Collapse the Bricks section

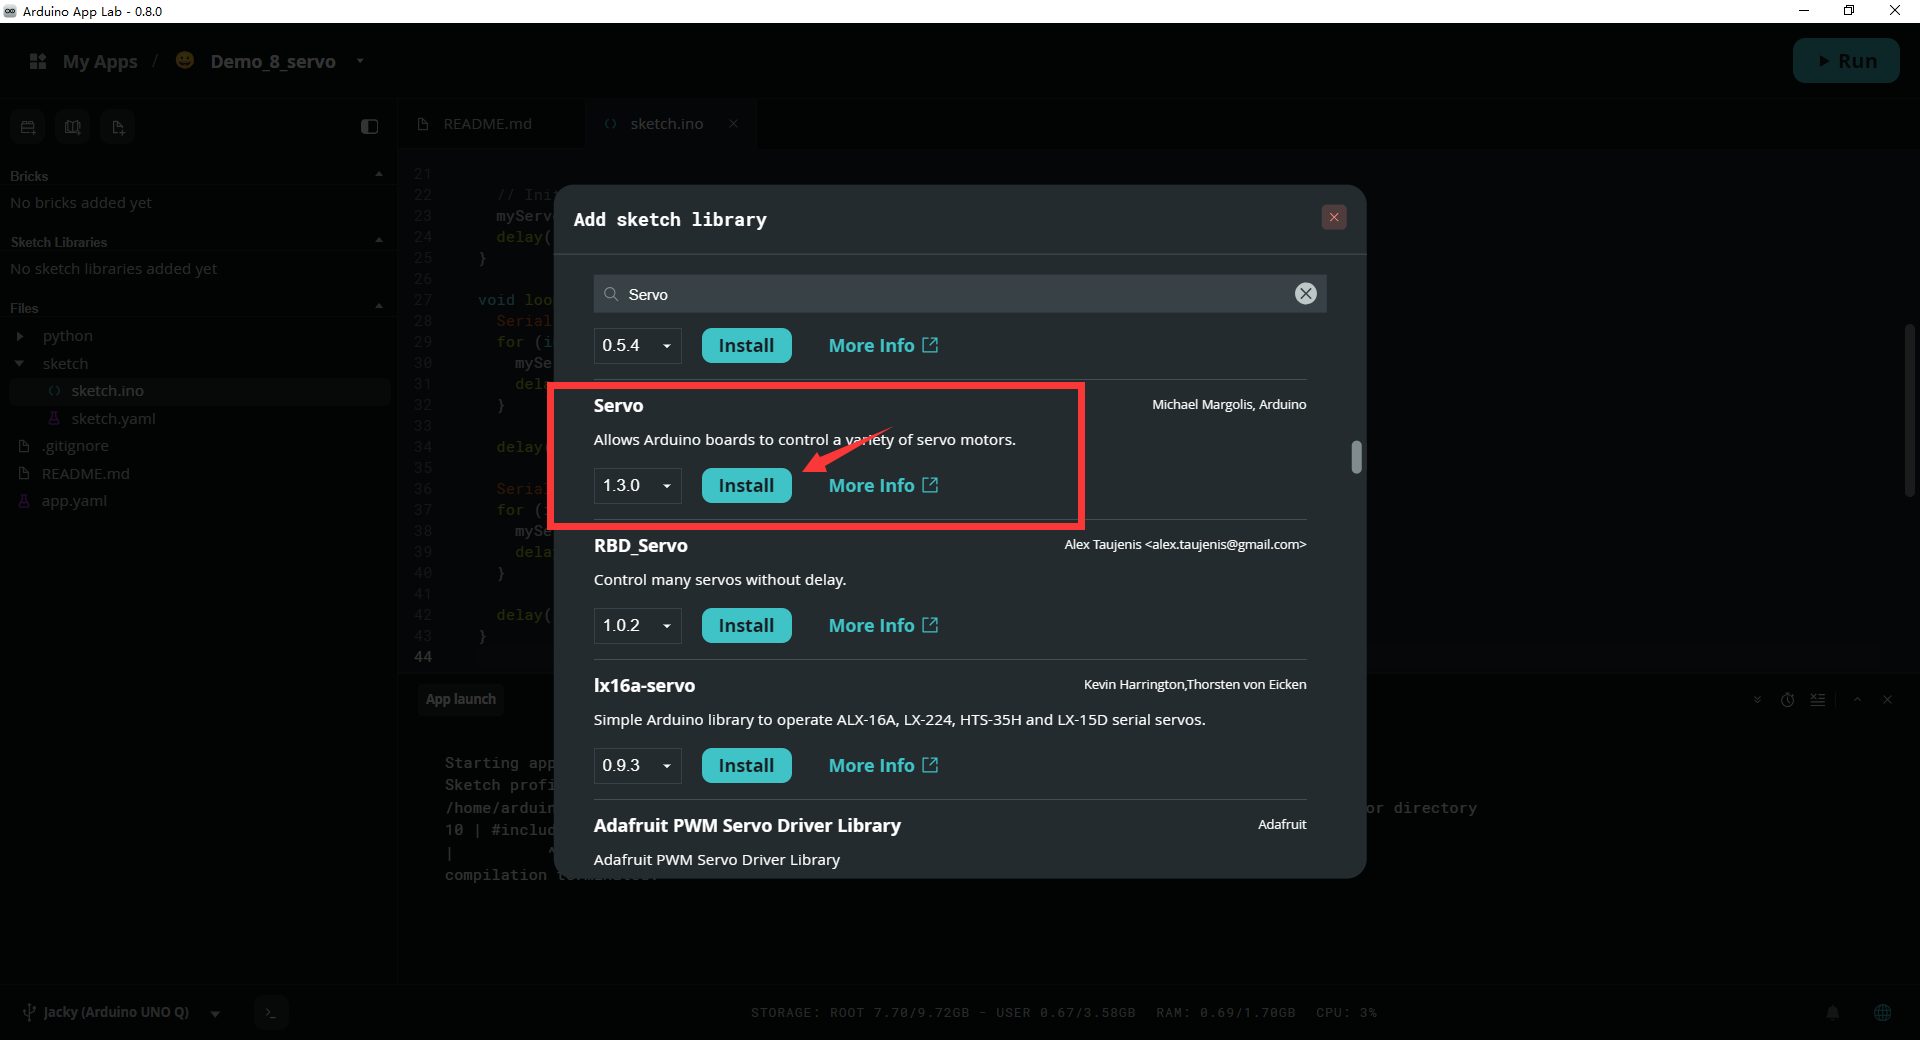pyautogui.click(x=378, y=175)
